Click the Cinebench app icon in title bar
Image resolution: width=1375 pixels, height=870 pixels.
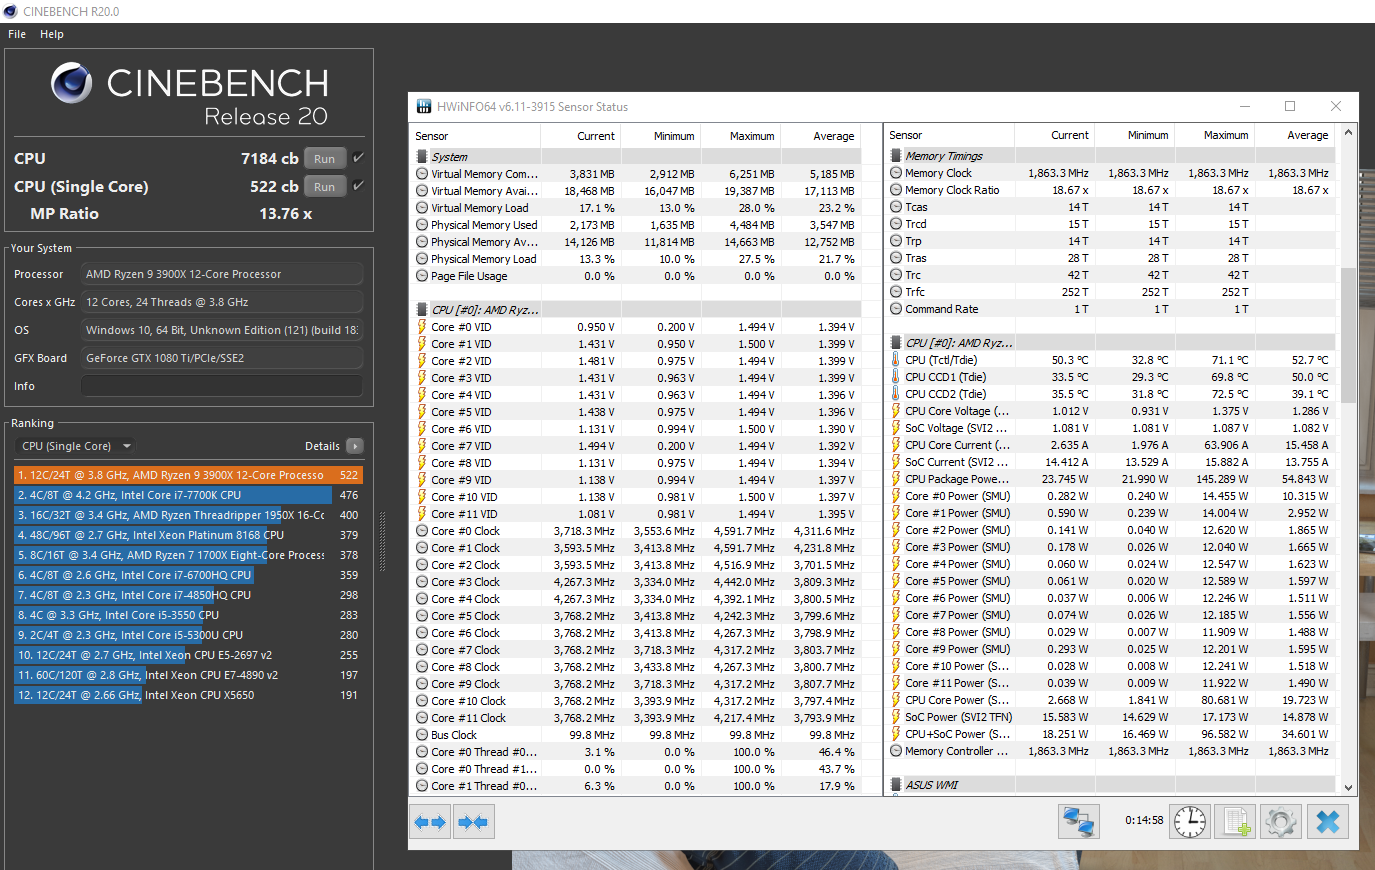pos(10,11)
